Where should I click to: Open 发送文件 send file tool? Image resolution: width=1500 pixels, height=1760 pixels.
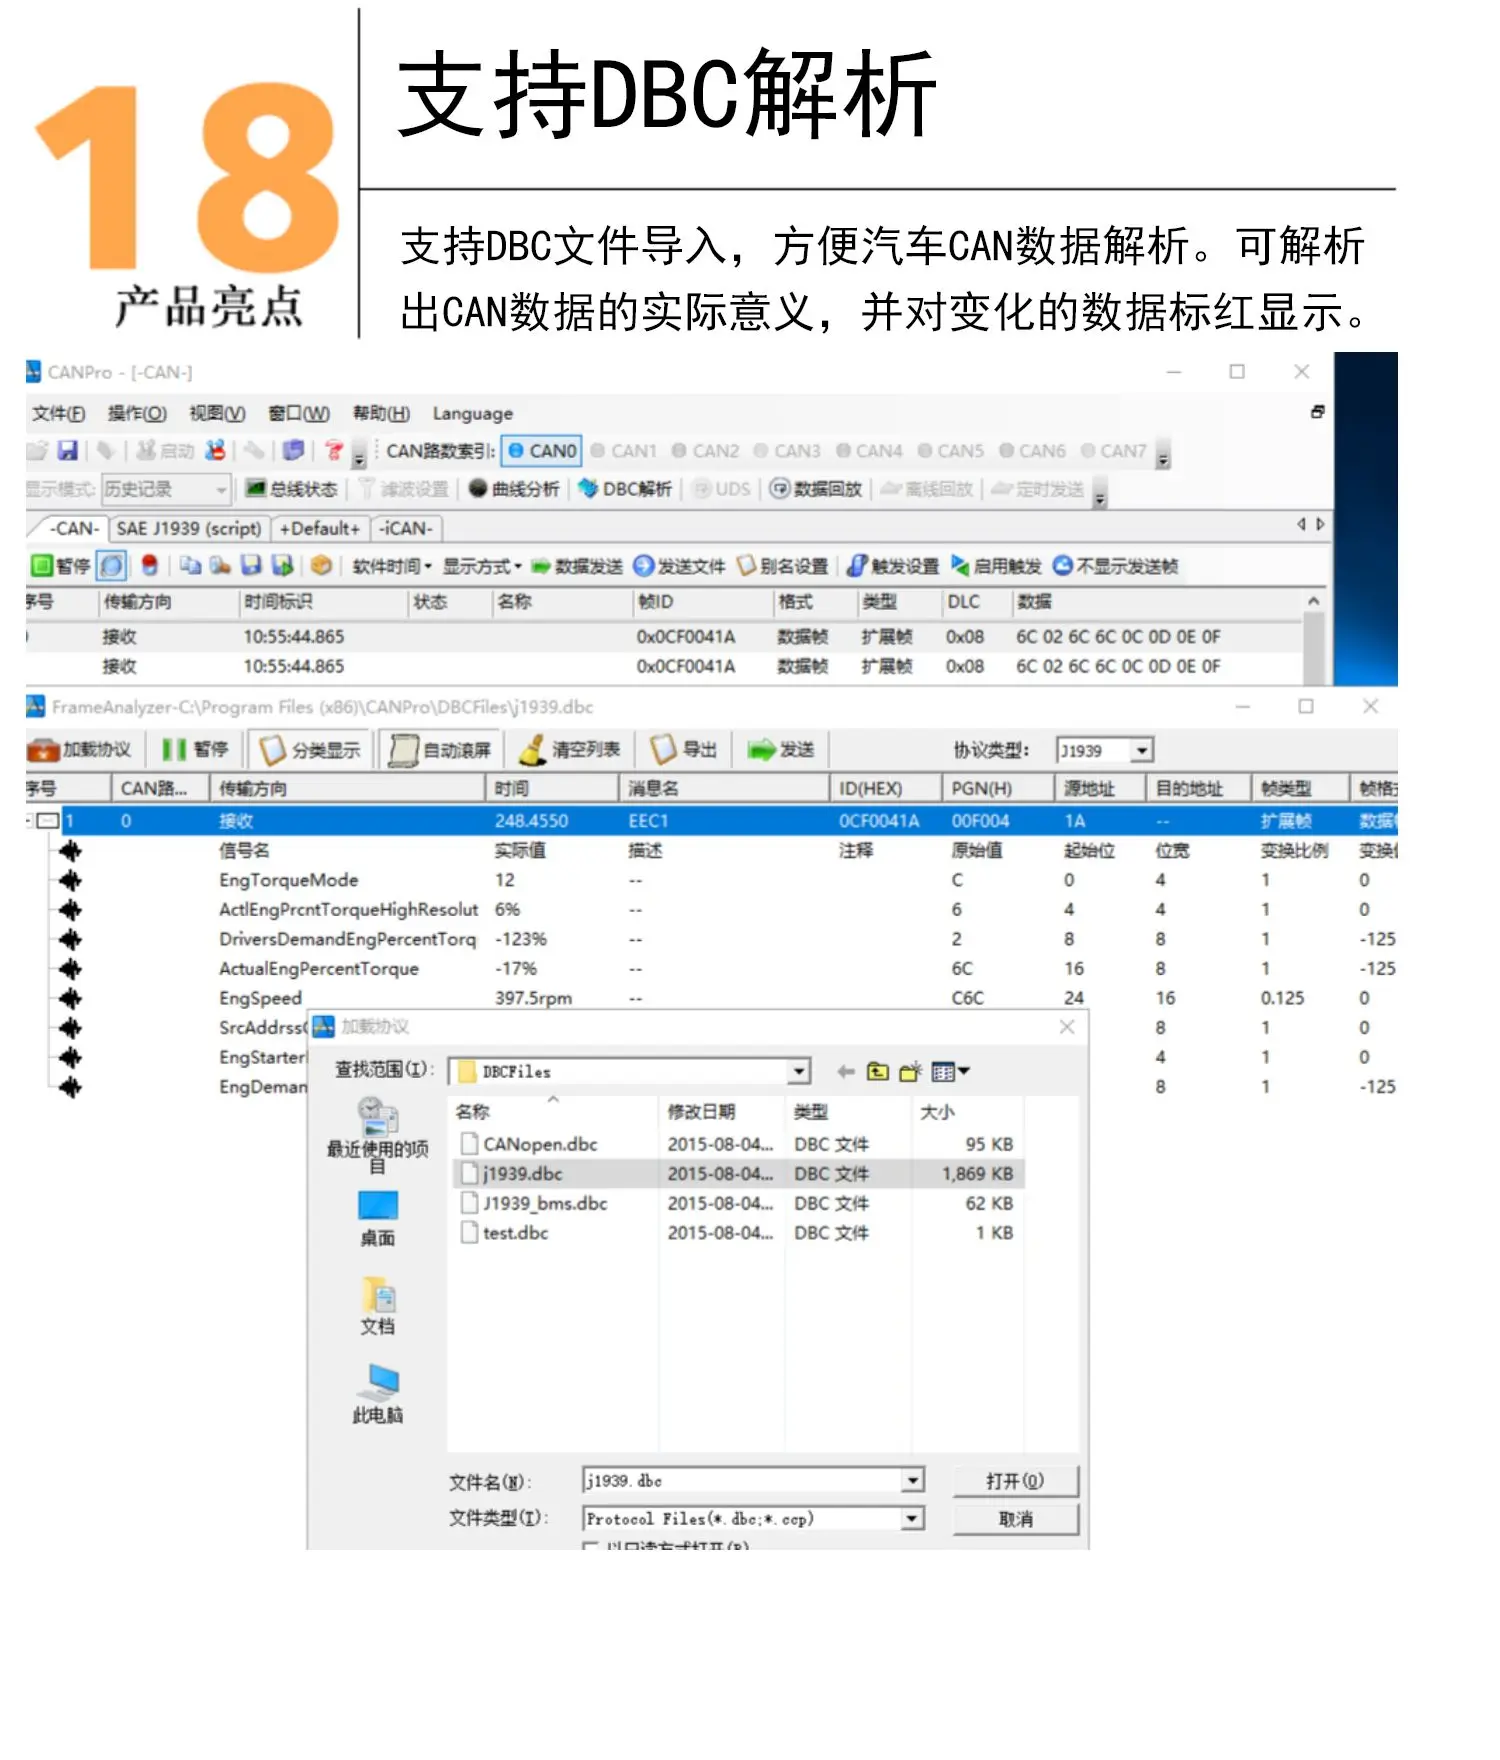click(680, 566)
